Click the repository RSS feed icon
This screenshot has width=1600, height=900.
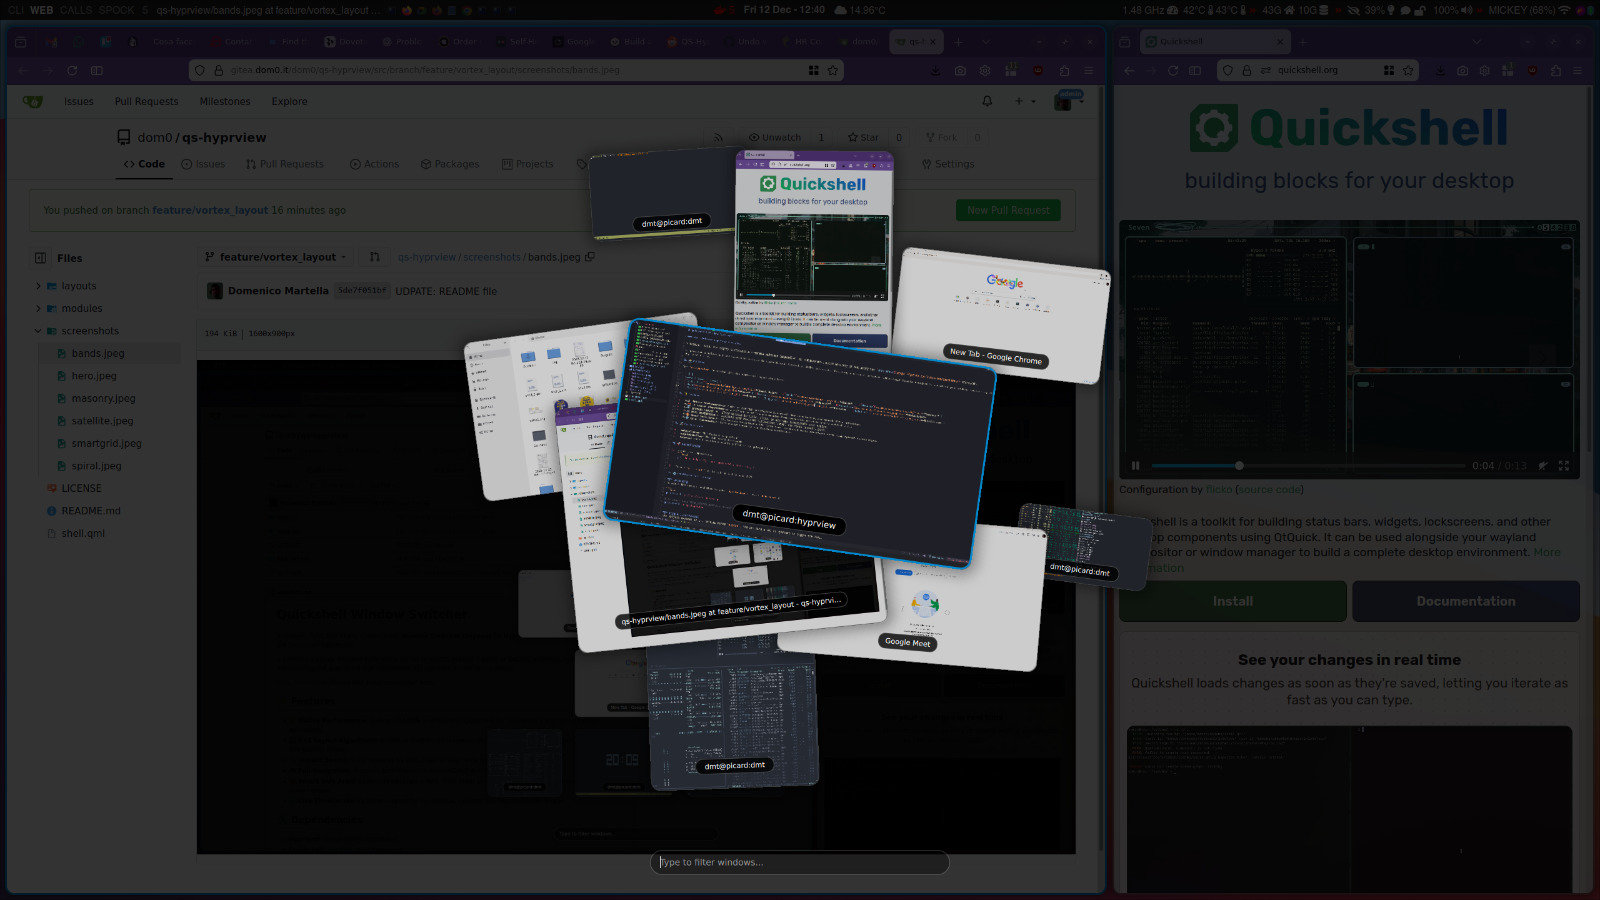[x=717, y=137]
